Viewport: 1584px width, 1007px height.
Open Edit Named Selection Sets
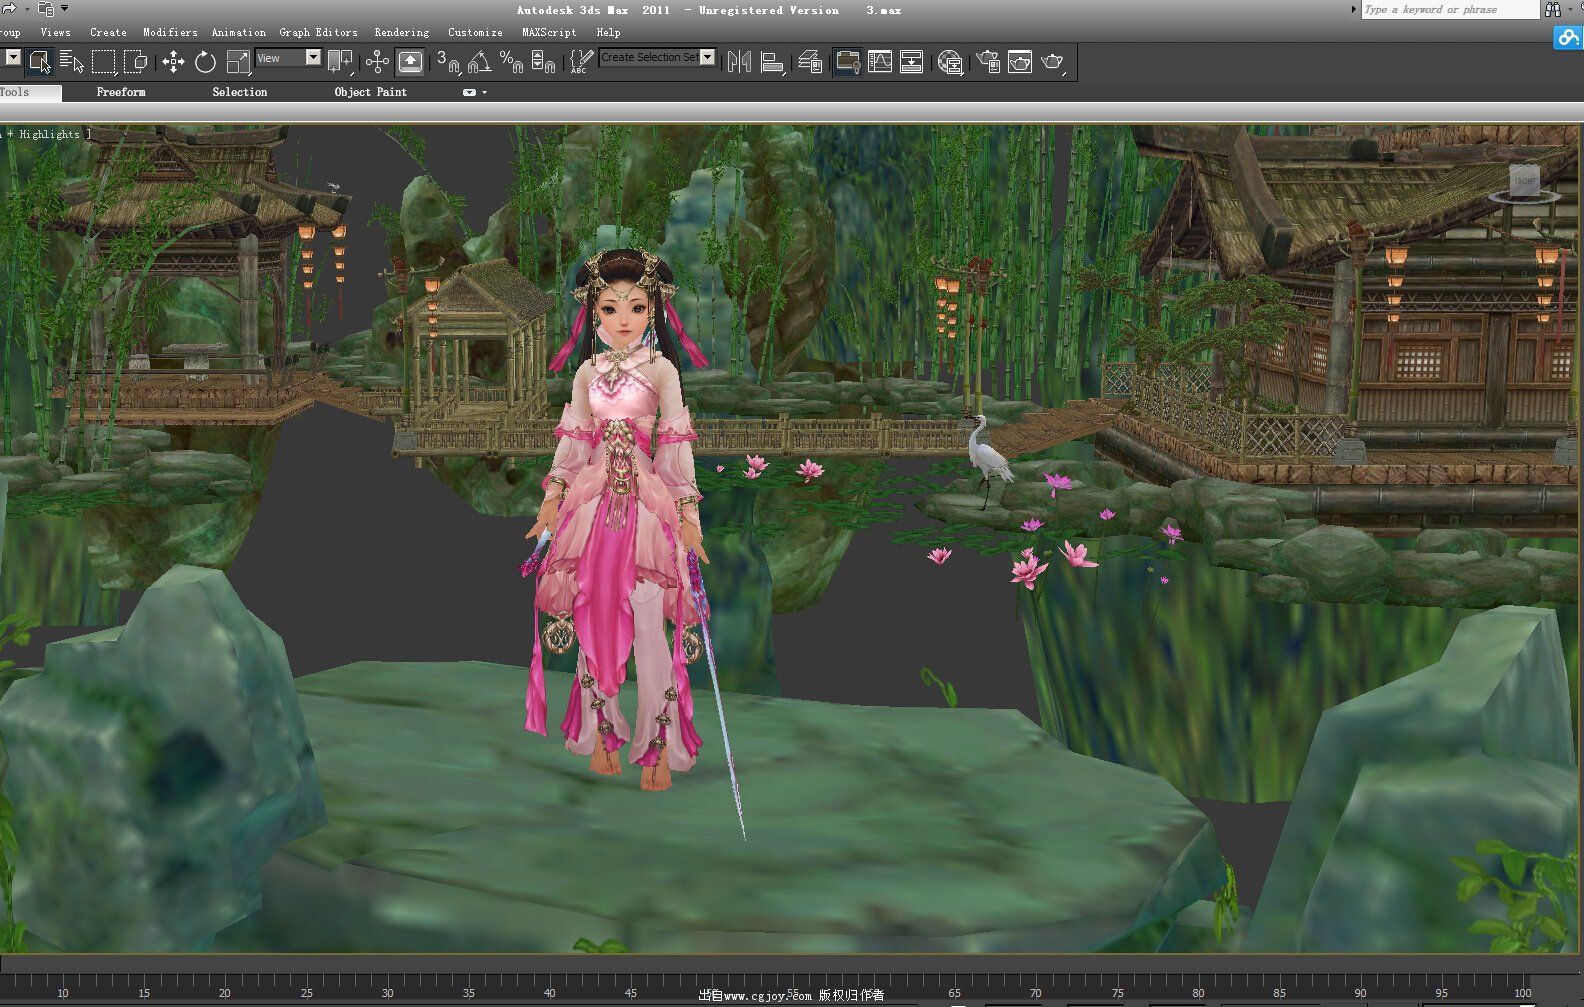581,62
